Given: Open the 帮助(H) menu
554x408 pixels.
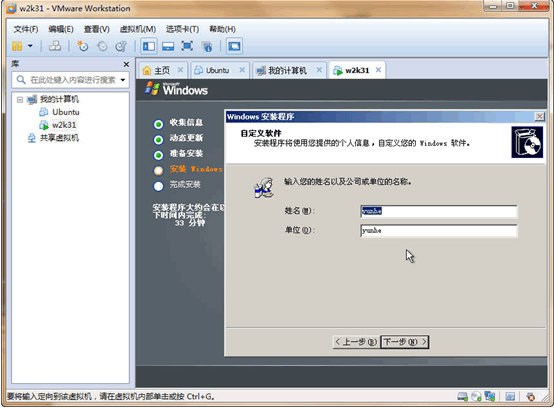Looking at the screenshot, I should point(222,29).
